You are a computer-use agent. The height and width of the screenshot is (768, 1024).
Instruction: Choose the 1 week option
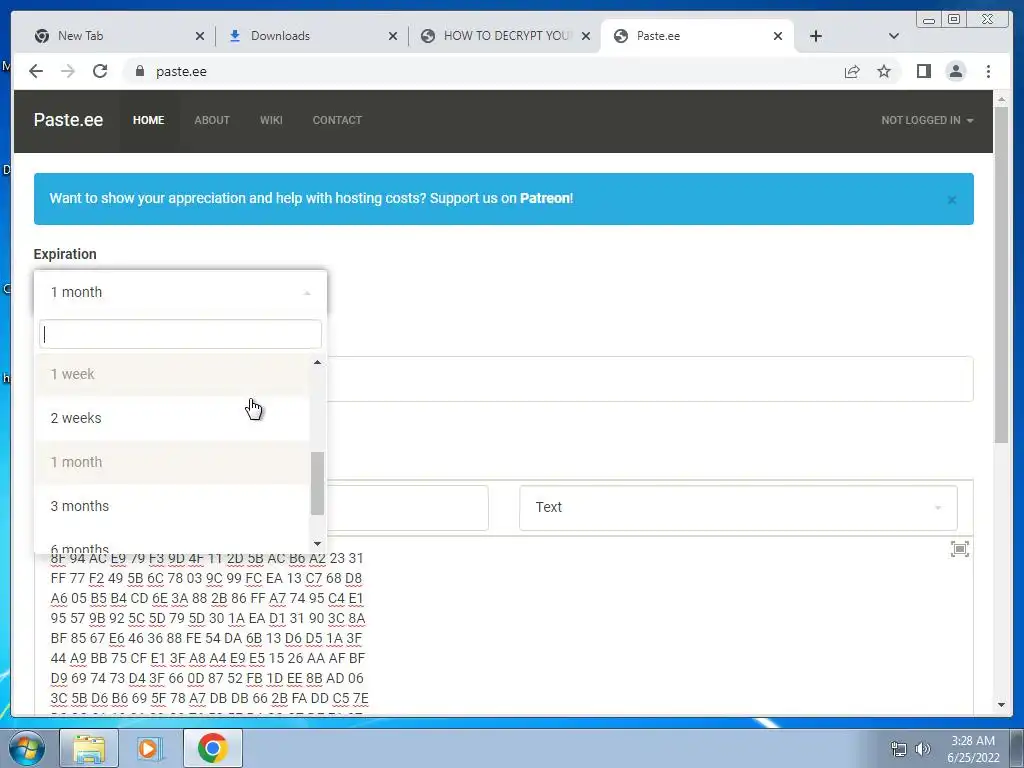(172, 374)
